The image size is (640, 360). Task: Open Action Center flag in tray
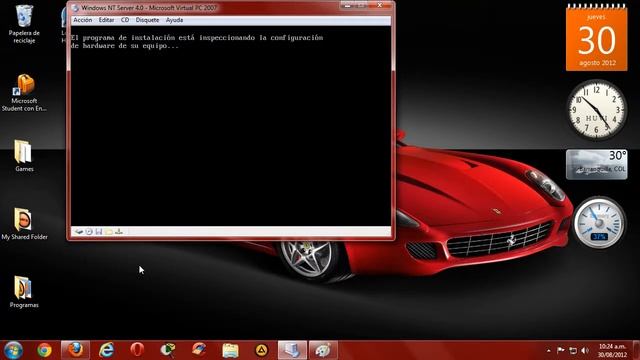tap(561, 350)
